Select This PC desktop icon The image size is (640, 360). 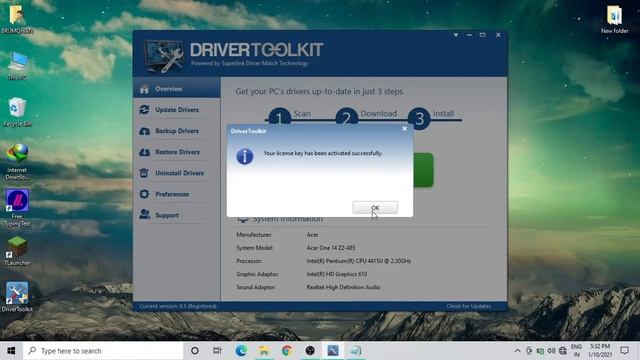pyautogui.click(x=17, y=65)
